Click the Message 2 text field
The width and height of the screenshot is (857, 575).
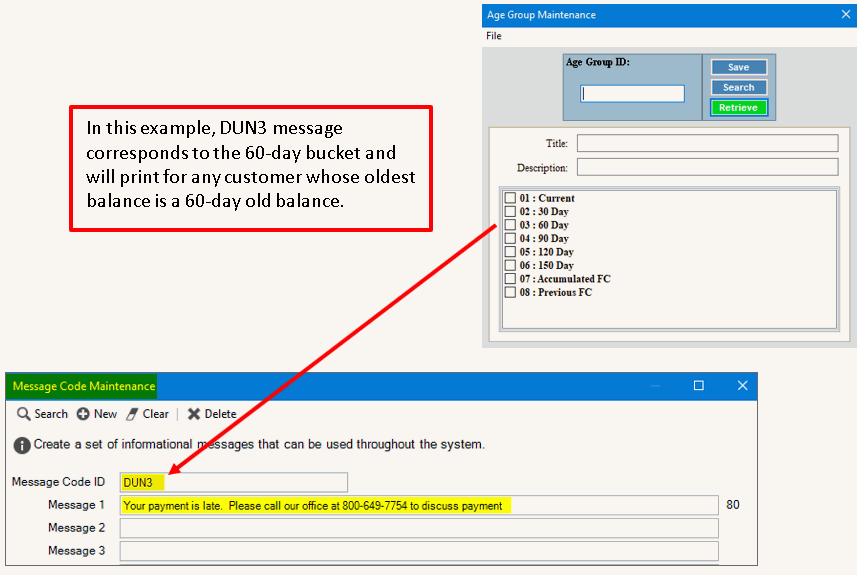[419, 528]
